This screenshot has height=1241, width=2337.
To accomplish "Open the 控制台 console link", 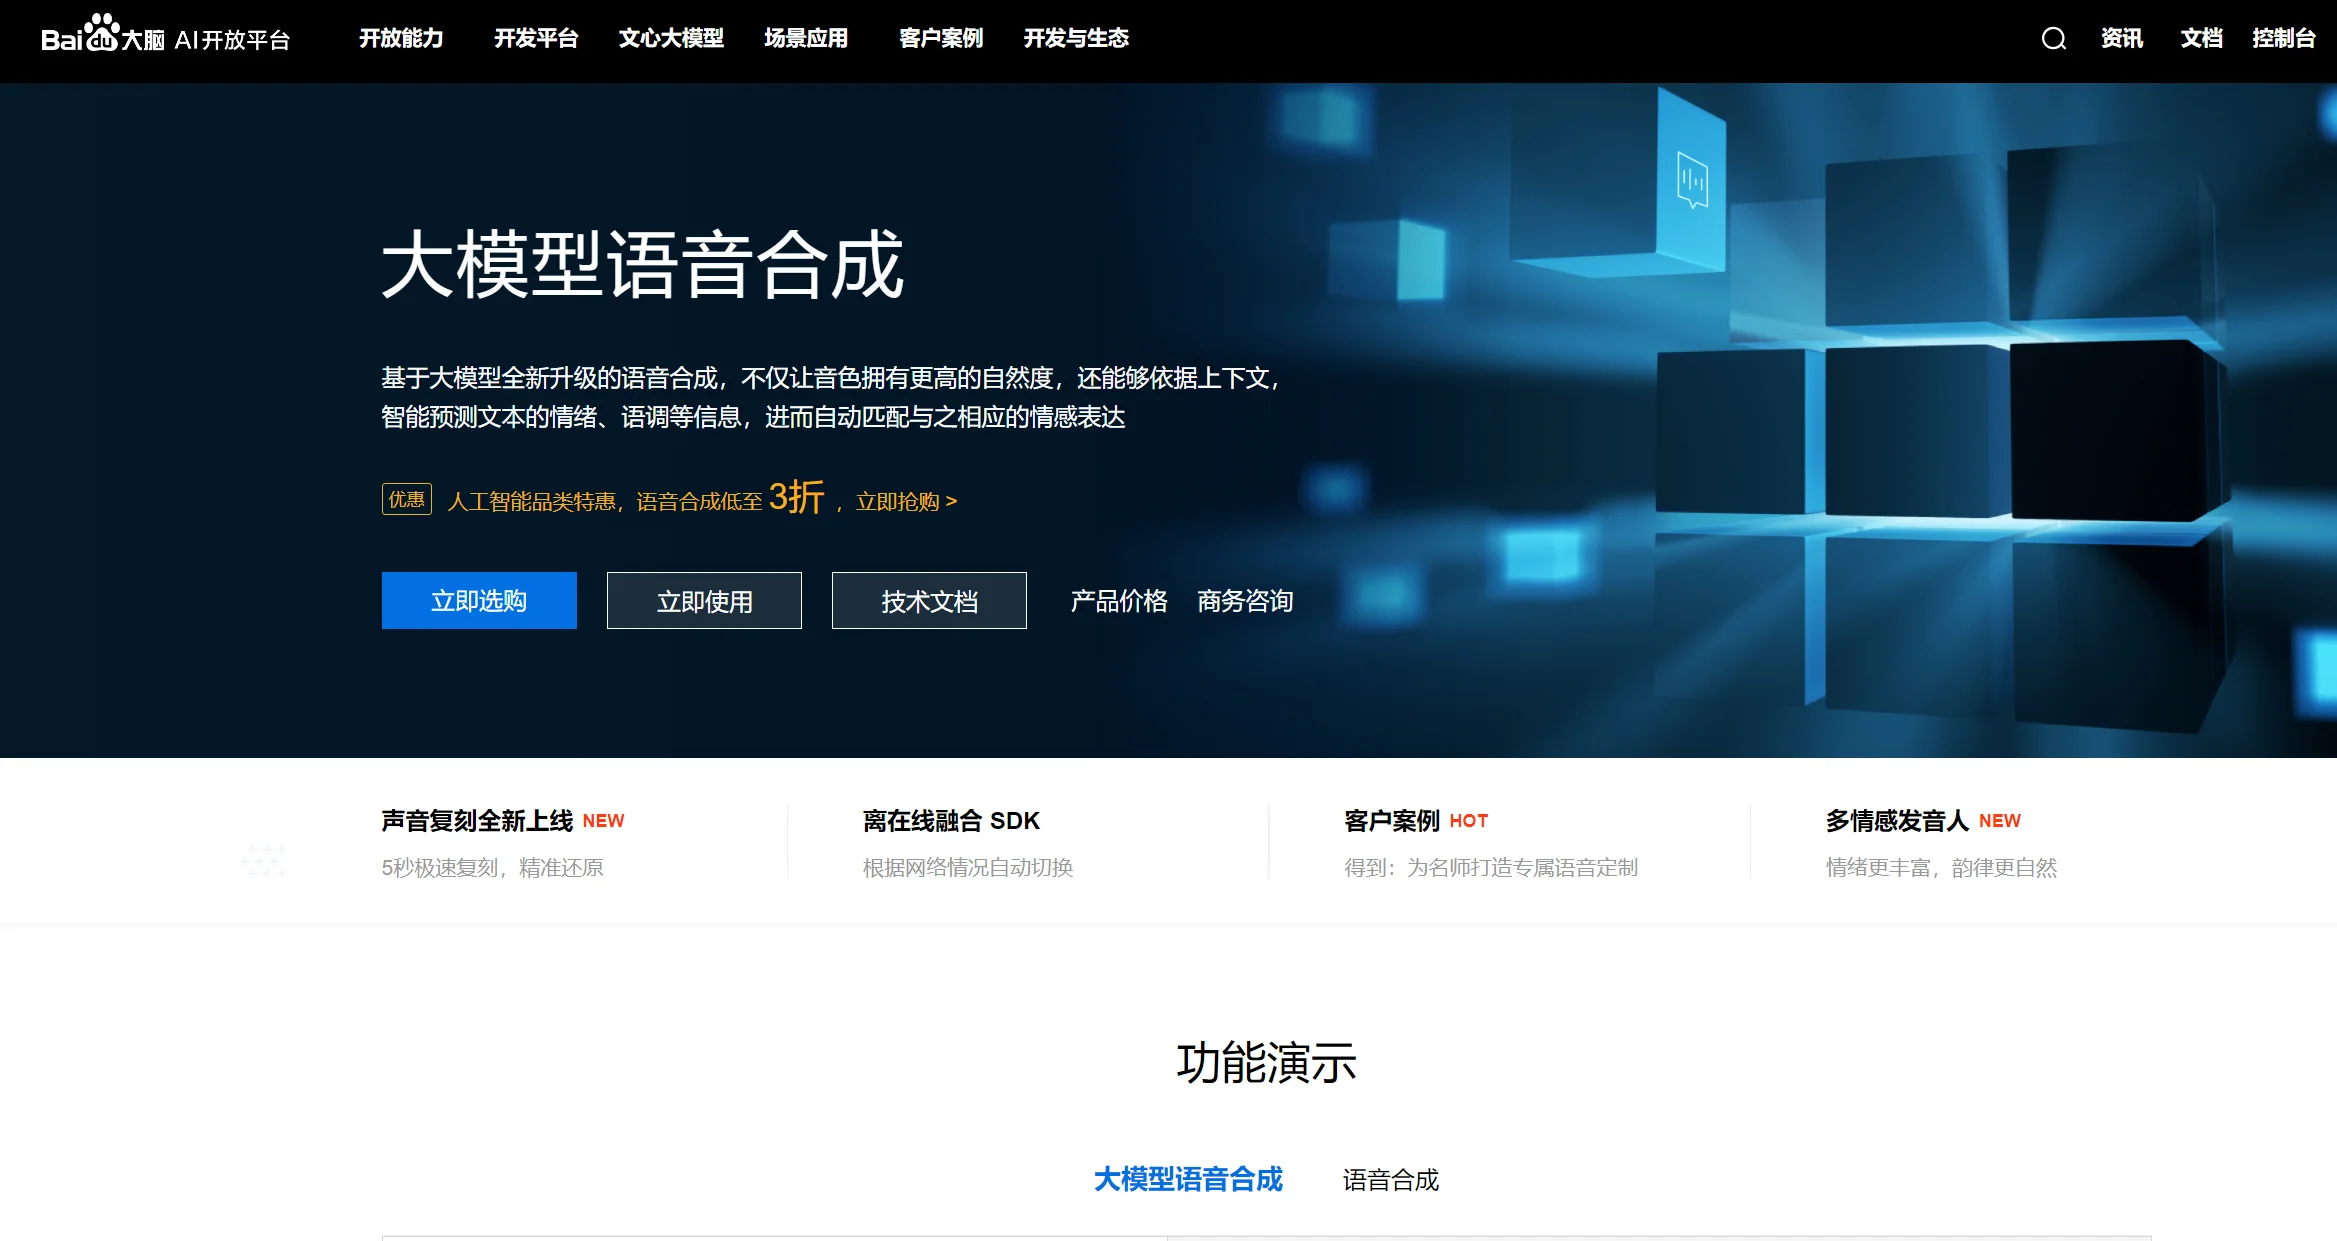I will pyautogui.click(x=2283, y=39).
